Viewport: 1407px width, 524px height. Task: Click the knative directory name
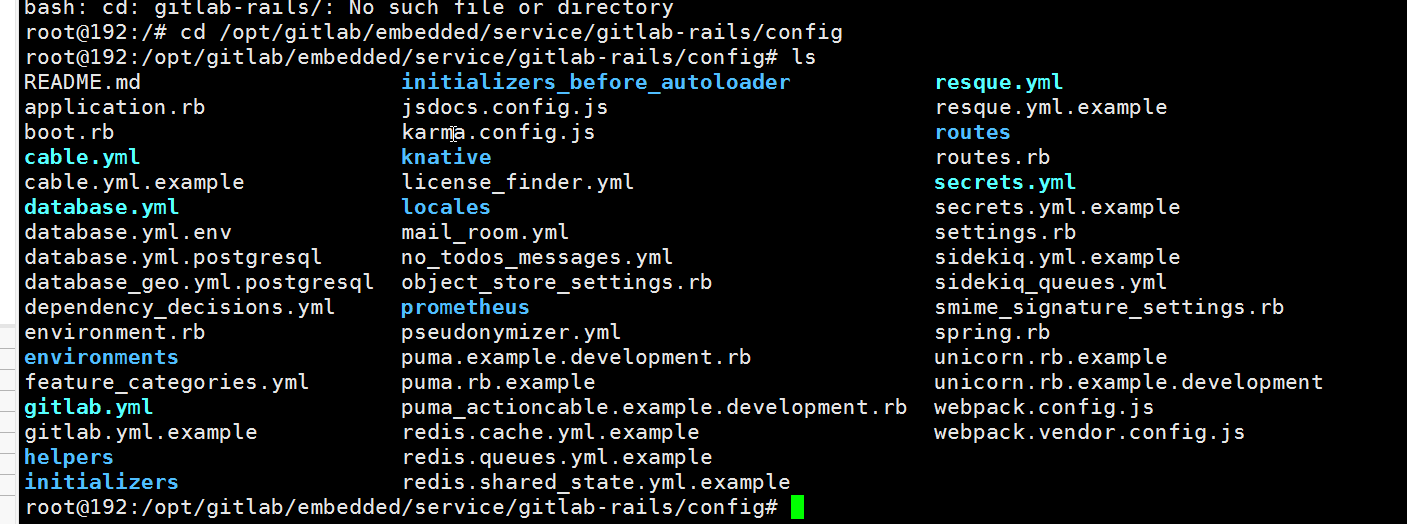(446, 157)
